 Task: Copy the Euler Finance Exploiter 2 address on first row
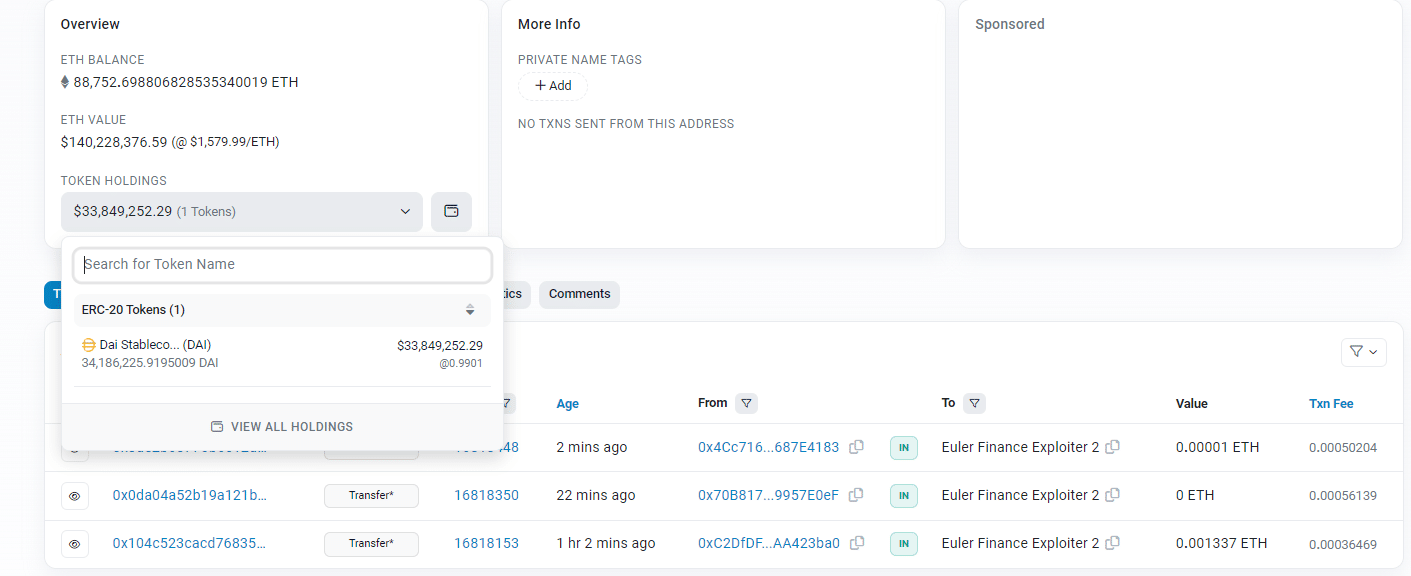(1114, 447)
